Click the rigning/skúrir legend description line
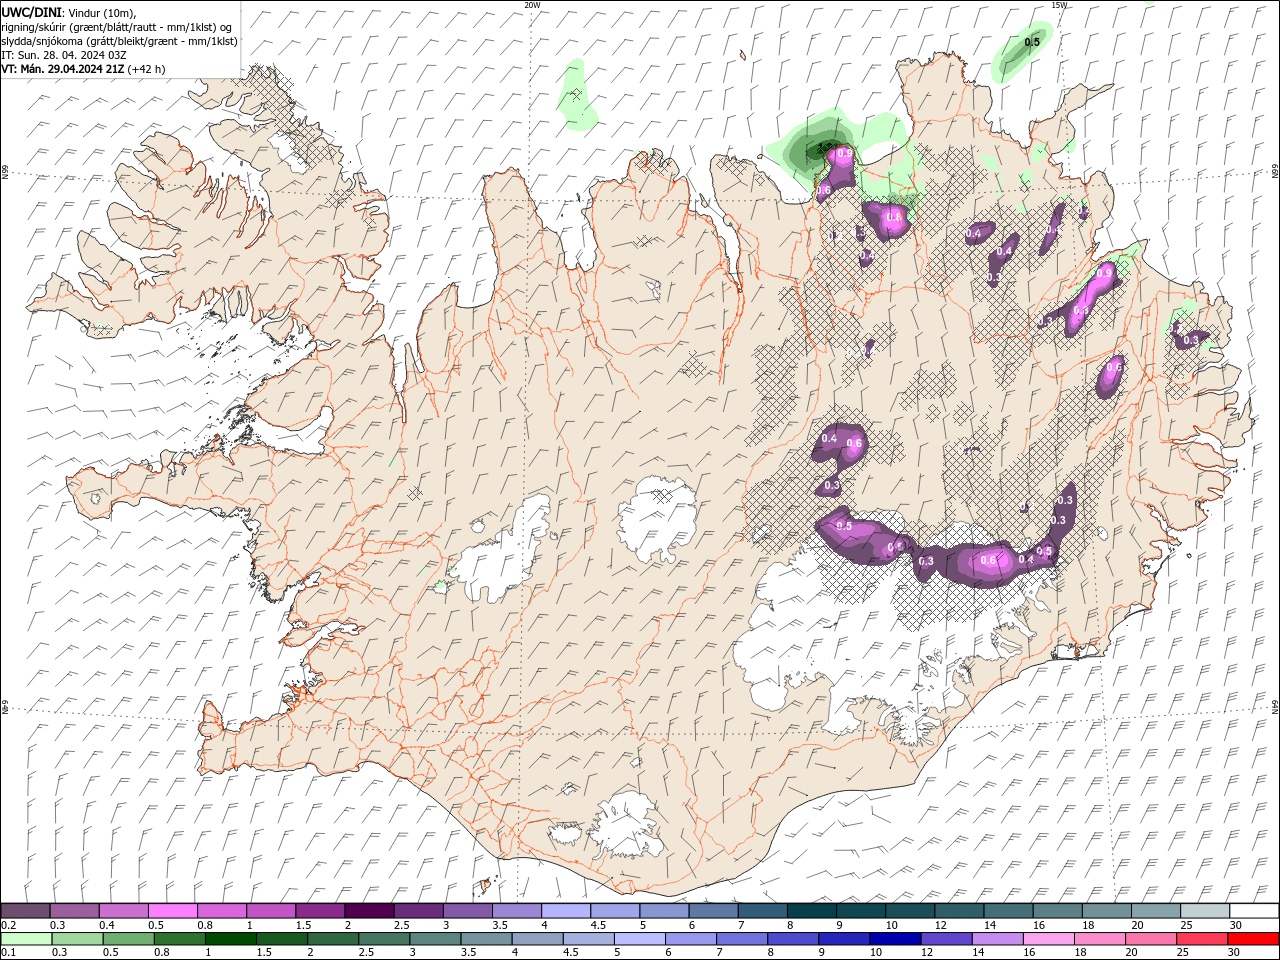Image resolution: width=1280 pixels, height=960 pixels. pos(117,27)
